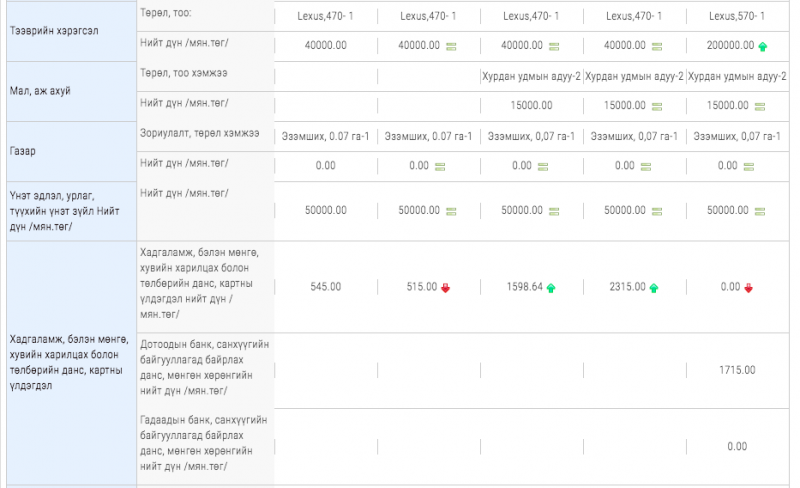Click first equals icon in the 50000.00 row
Viewport: 800px width, 488px height.
tap(451, 211)
